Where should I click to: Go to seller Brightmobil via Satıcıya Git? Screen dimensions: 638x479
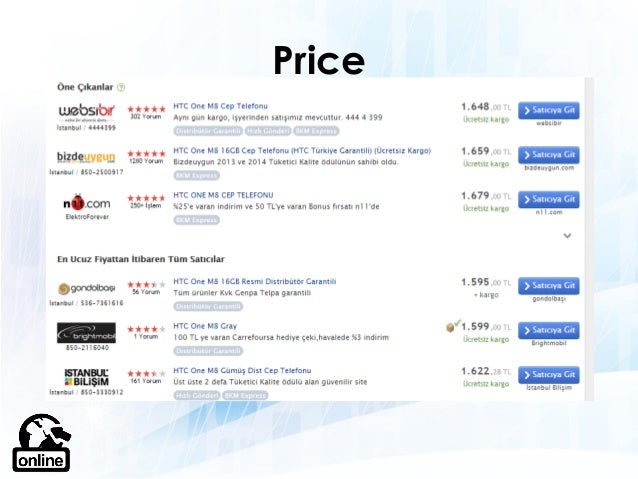(548, 330)
